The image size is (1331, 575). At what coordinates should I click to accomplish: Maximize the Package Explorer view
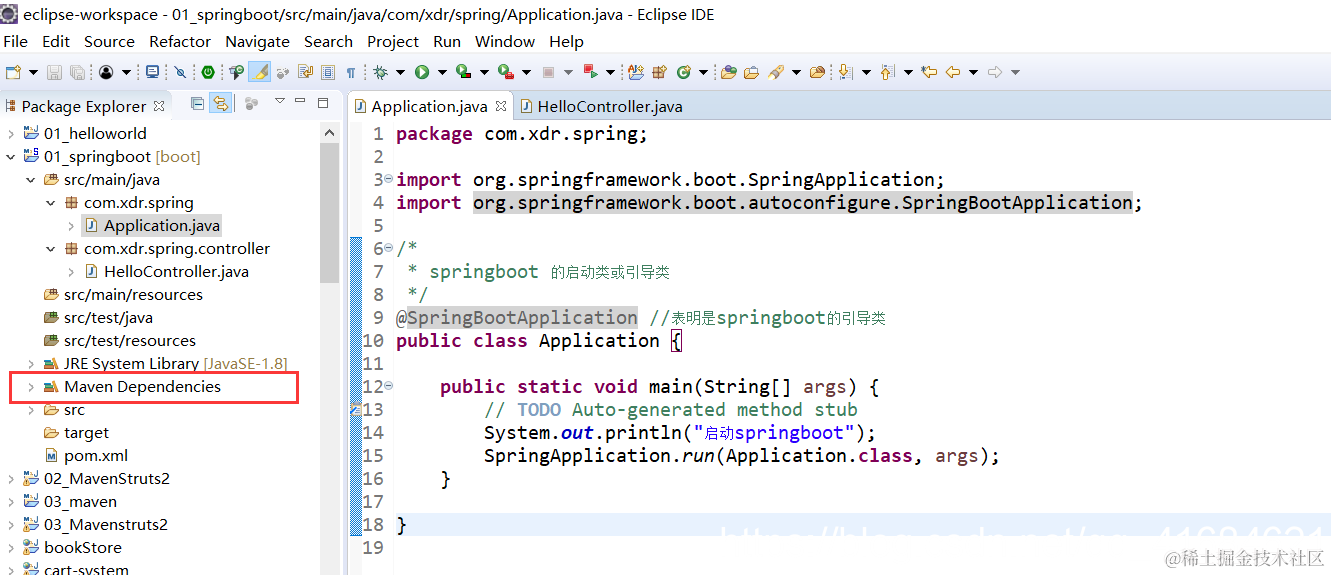[x=323, y=102]
